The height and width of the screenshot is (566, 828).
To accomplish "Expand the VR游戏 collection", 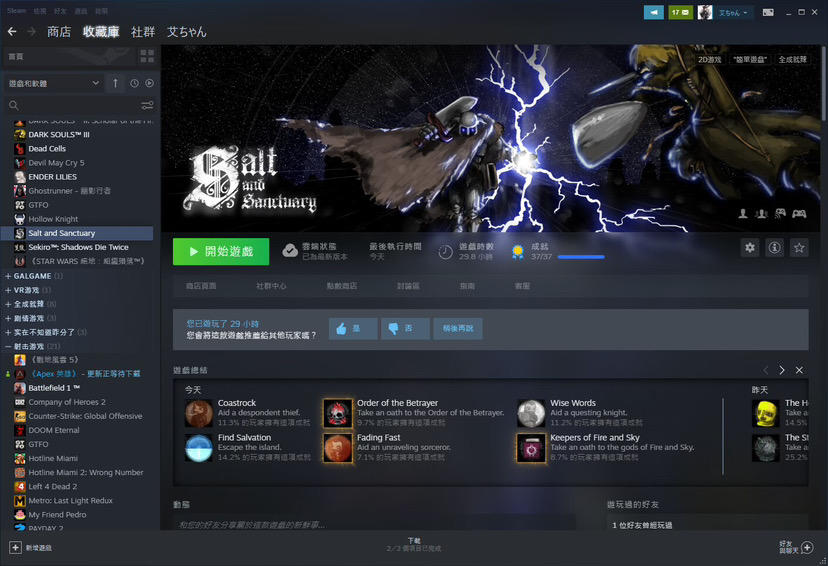I will pos(8,290).
